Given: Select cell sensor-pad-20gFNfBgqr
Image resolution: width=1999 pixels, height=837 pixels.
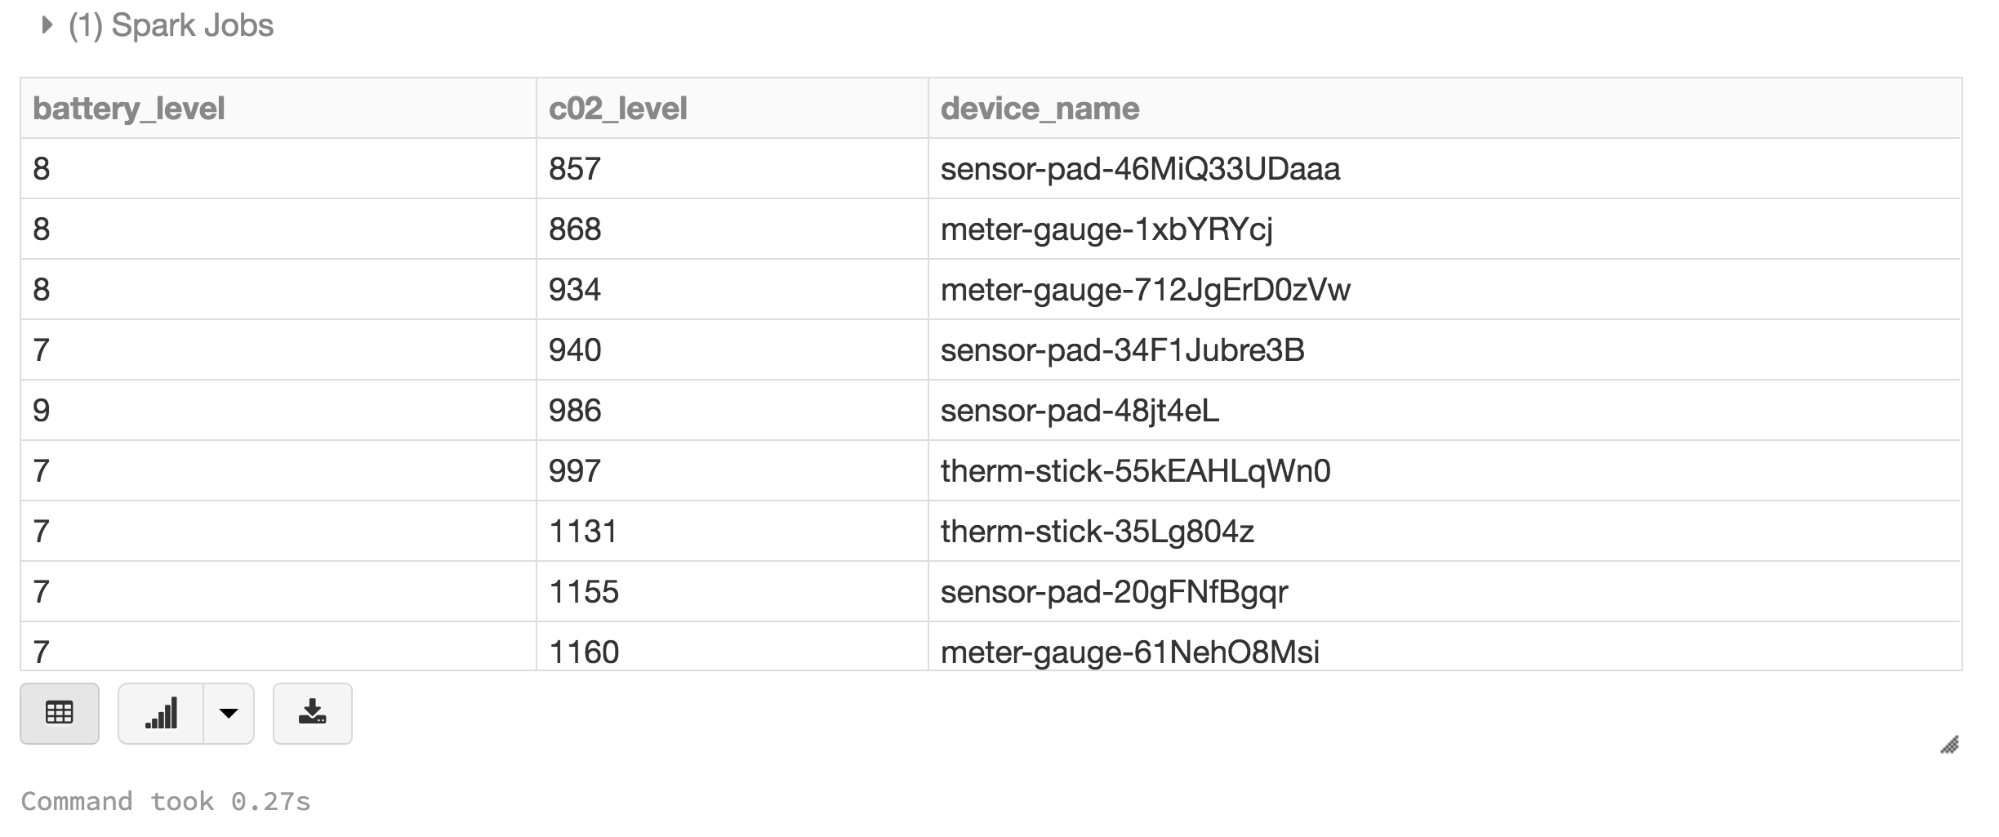Looking at the screenshot, I should 1114,592.
